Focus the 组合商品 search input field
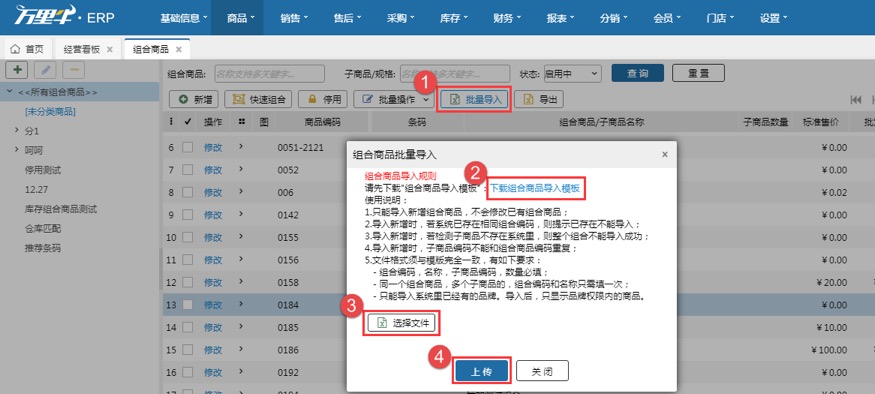The height and width of the screenshot is (394, 875). (269, 73)
